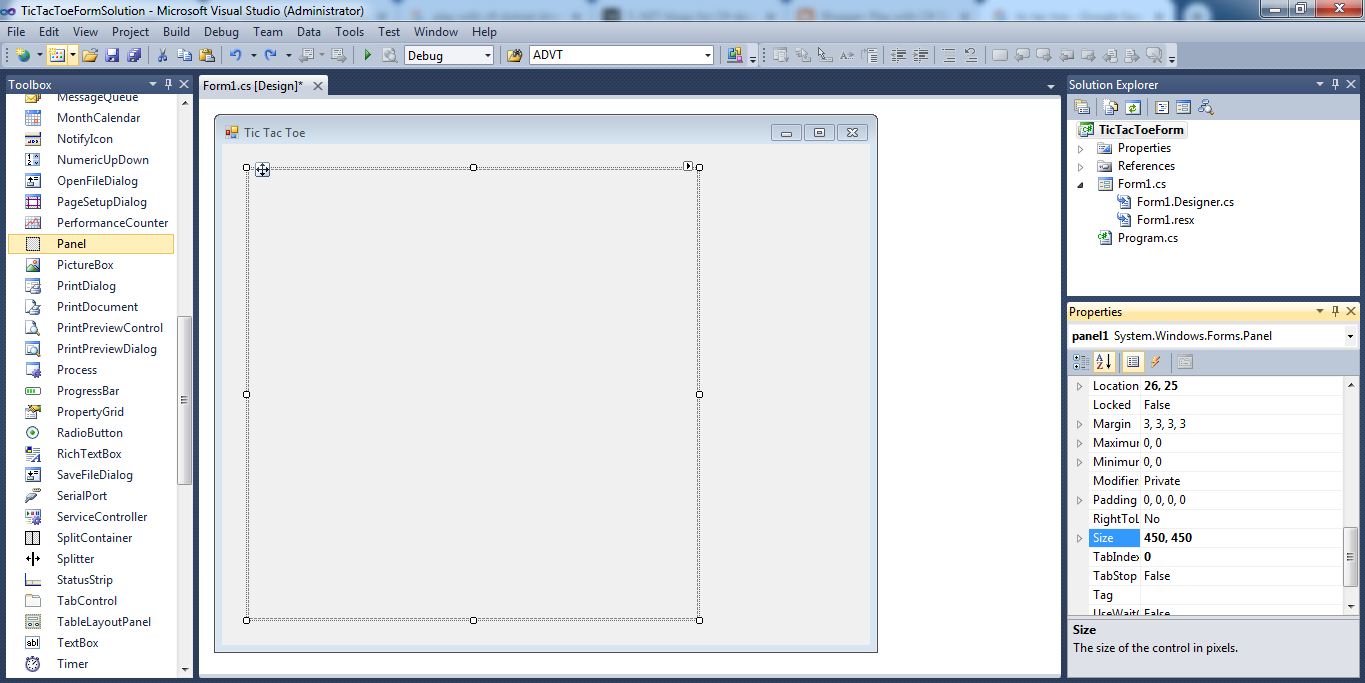Select the Events lightning icon in Properties panel
The width and height of the screenshot is (1365, 683).
pyautogui.click(x=1157, y=362)
